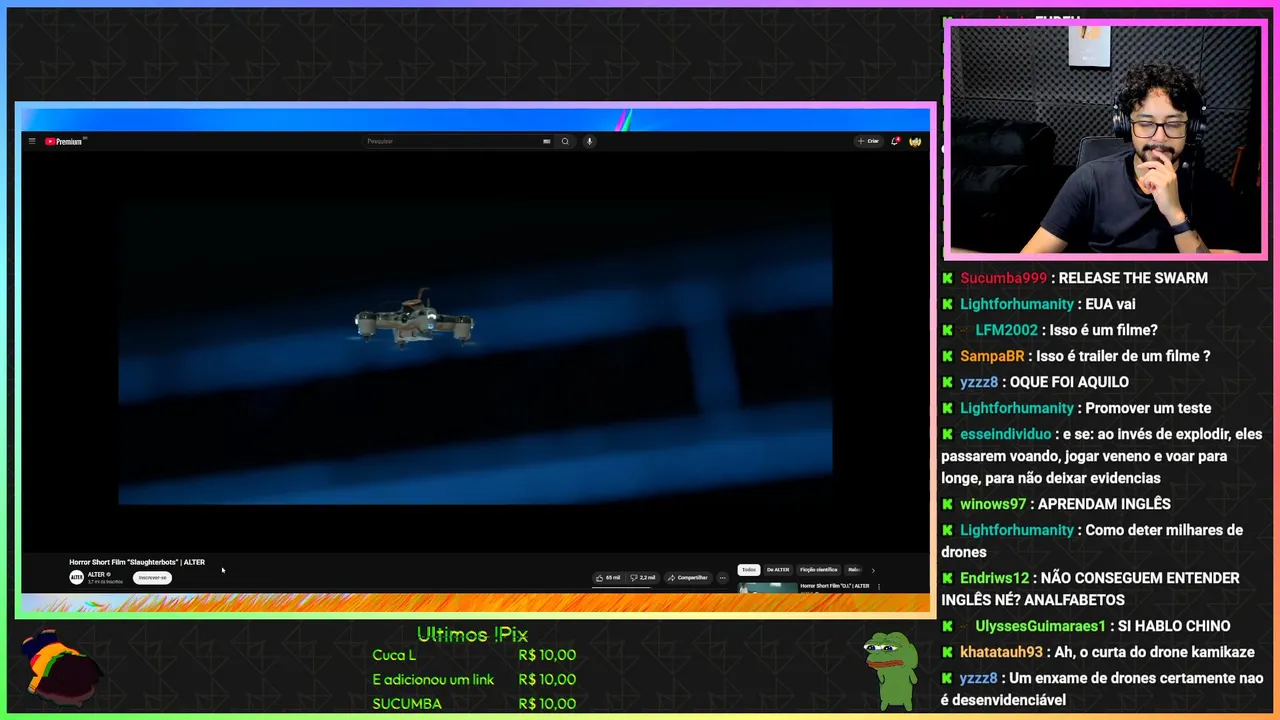1280x720 pixels.
Task: Dislike the video with 2,2 mil
Action: [x=643, y=577]
